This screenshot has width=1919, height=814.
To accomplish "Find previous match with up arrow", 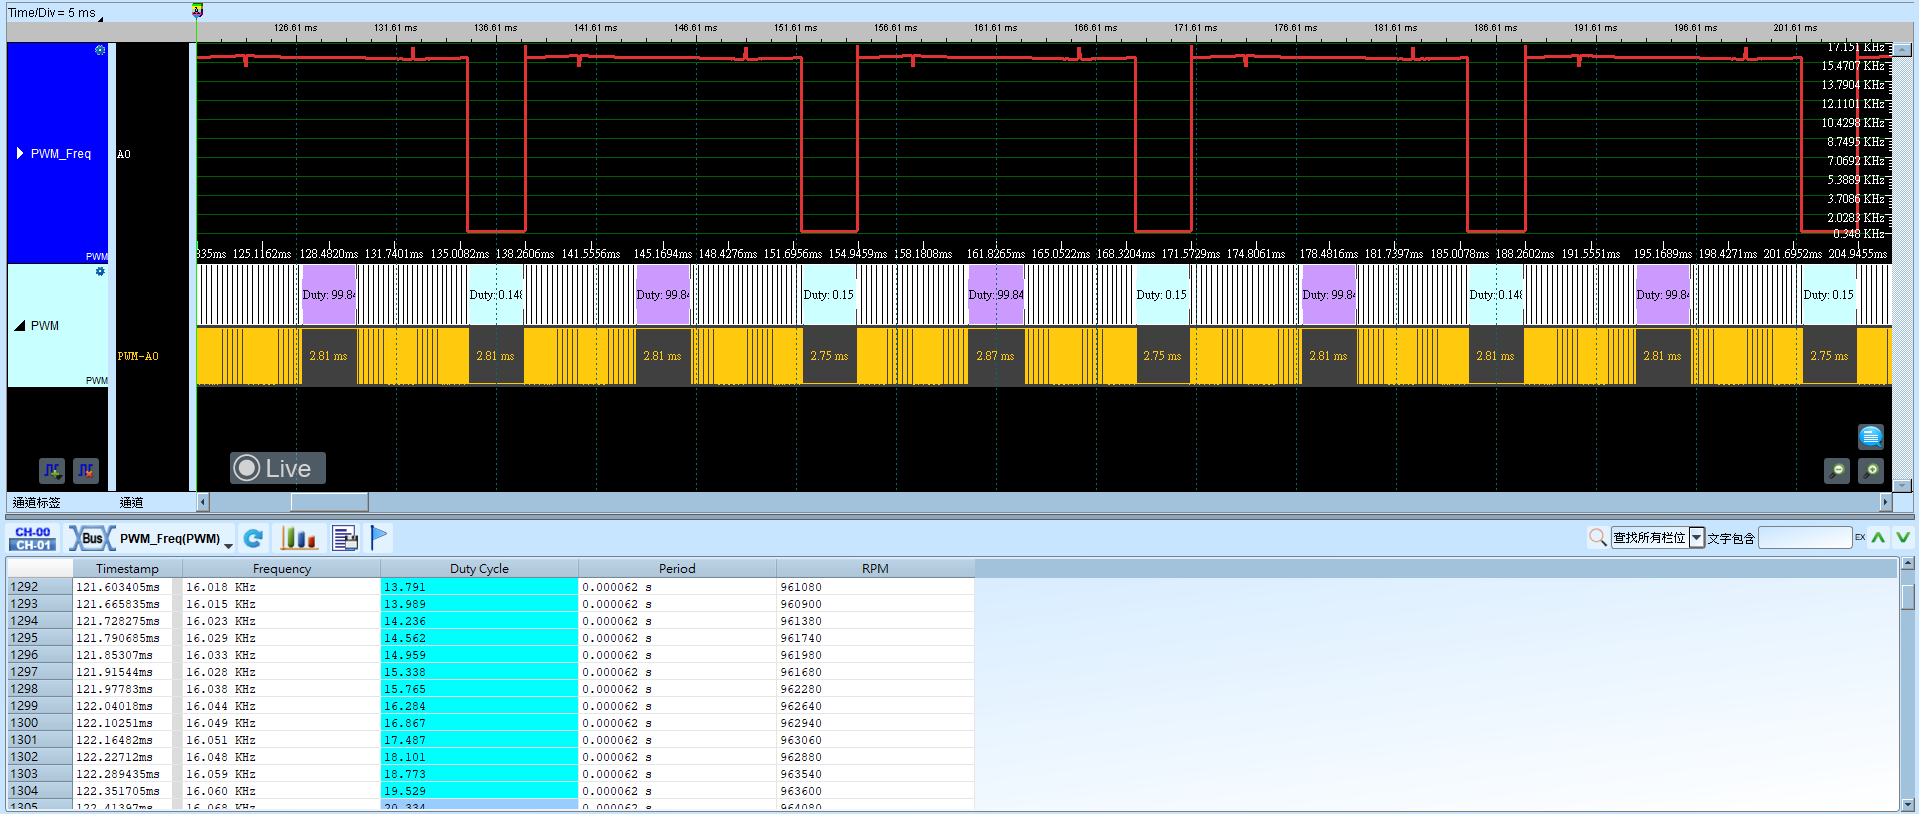I will tap(1879, 538).
